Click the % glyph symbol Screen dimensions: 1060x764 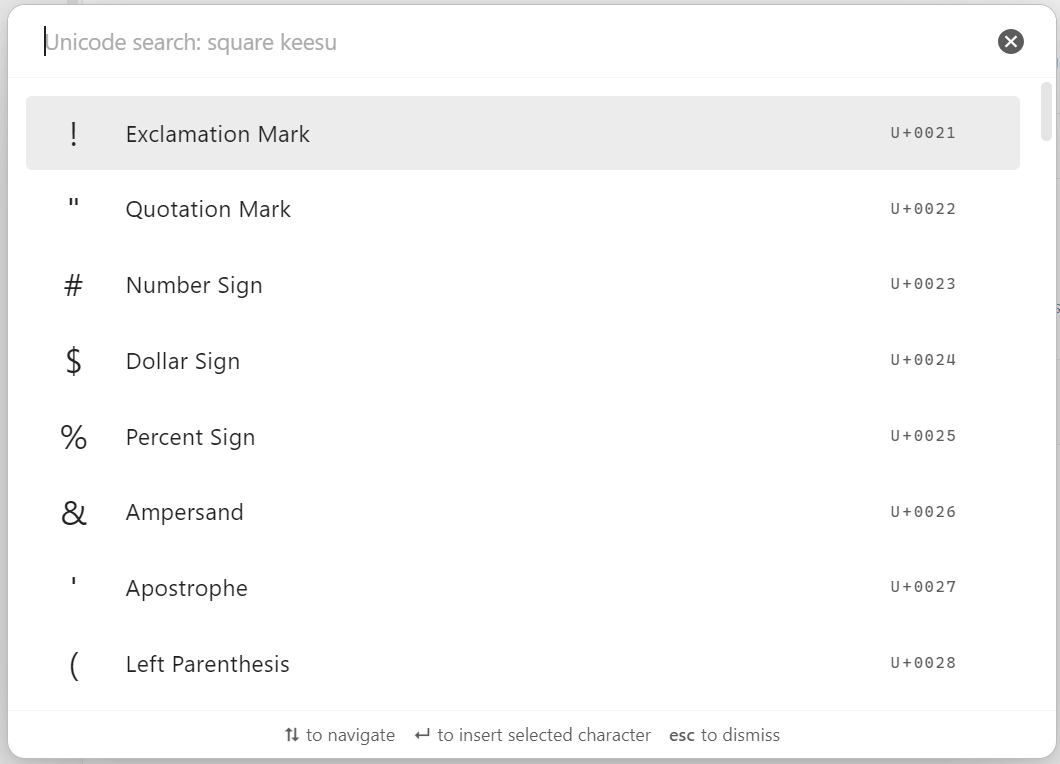(74, 437)
